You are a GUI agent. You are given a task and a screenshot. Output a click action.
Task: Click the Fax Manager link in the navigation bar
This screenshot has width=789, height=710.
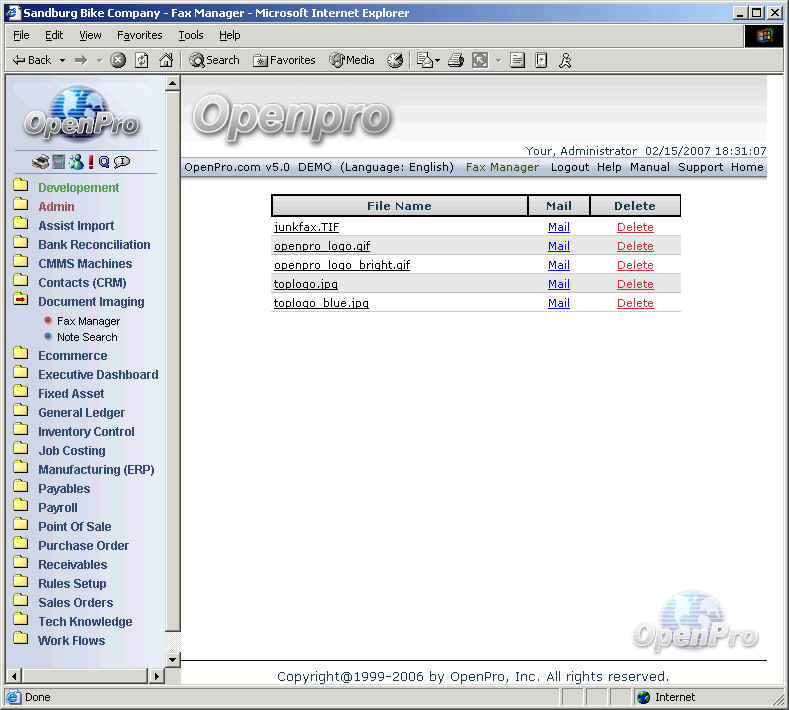coord(502,167)
